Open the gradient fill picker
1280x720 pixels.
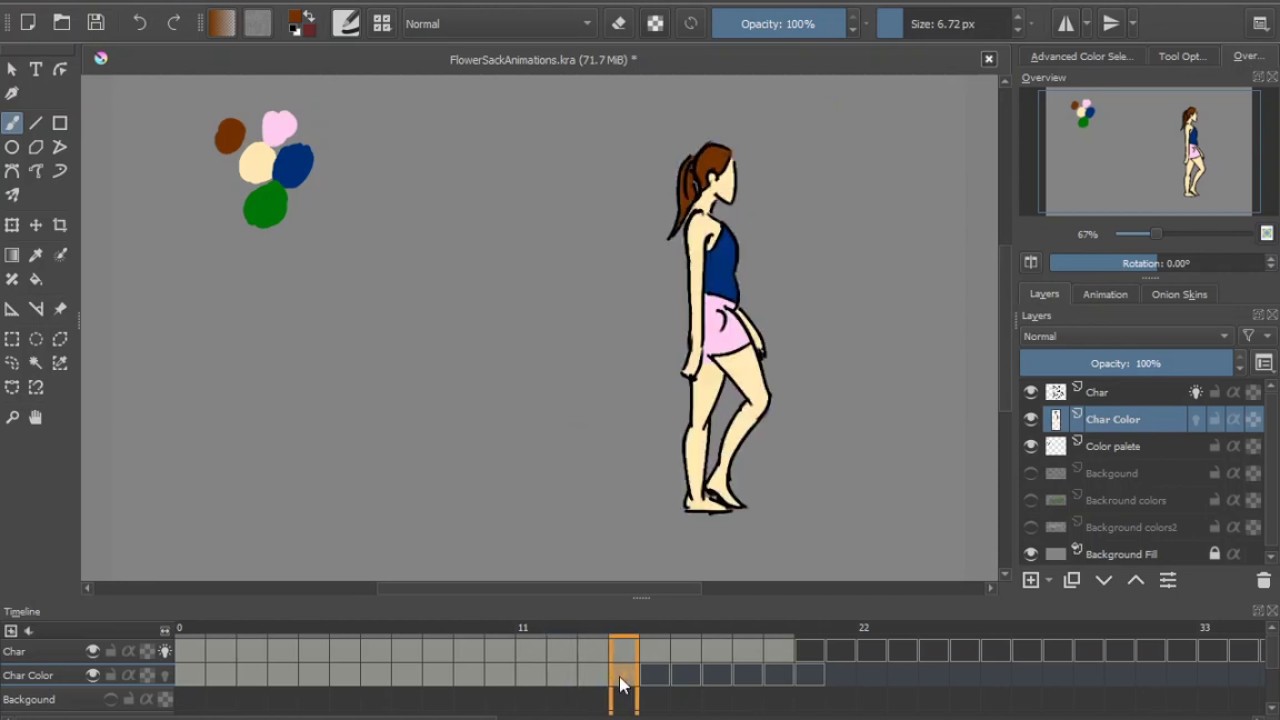point(223,23)
